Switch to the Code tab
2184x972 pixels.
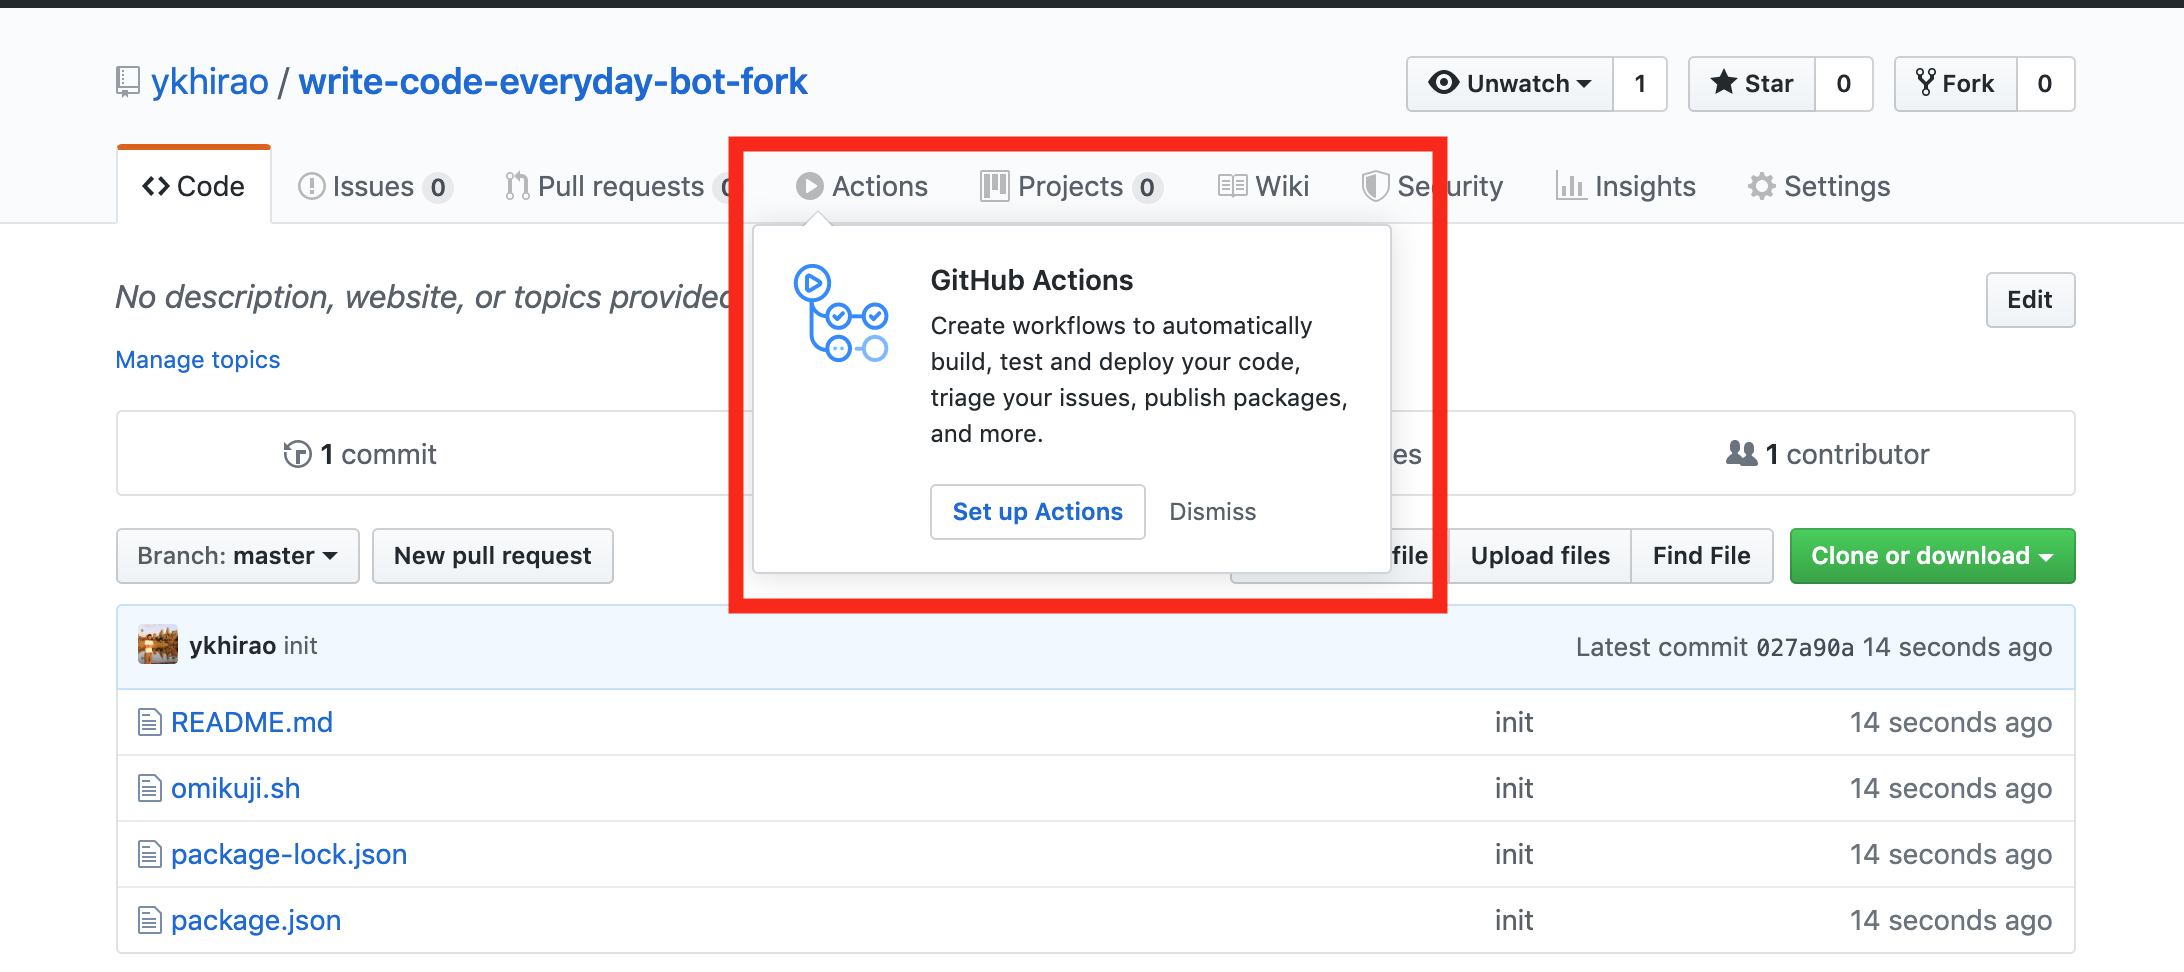click(194, 186)
